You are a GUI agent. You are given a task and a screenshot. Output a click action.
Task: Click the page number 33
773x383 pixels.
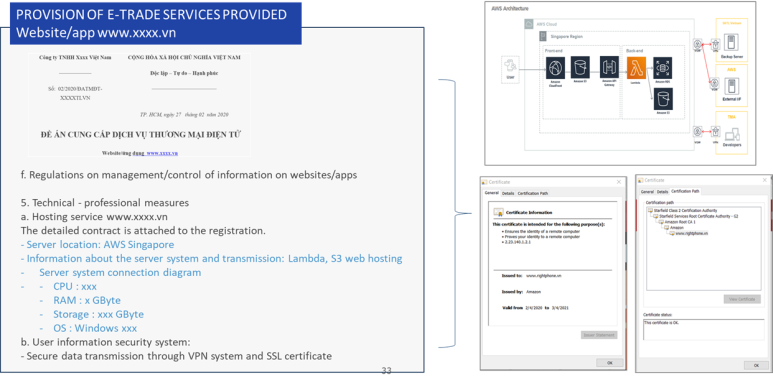point(386,371)
